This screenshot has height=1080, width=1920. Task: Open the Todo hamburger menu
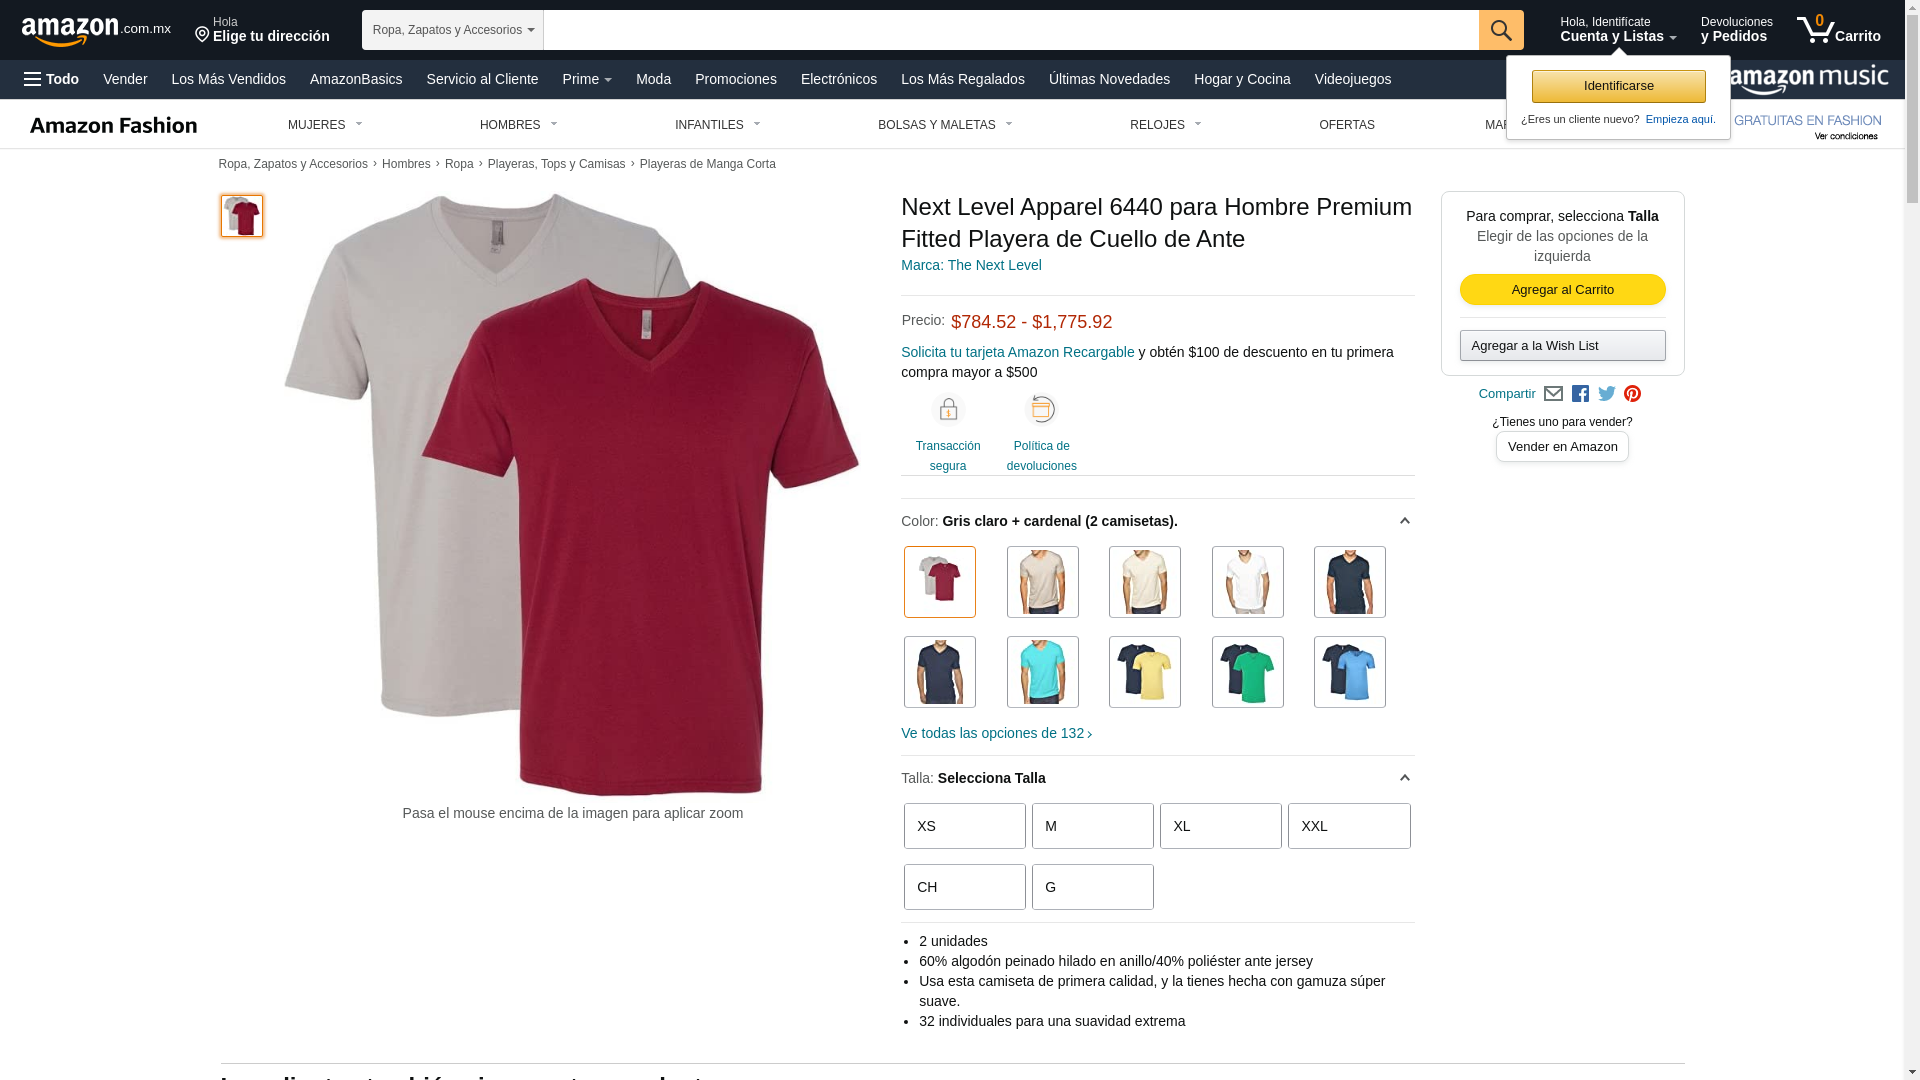(52, 79)
